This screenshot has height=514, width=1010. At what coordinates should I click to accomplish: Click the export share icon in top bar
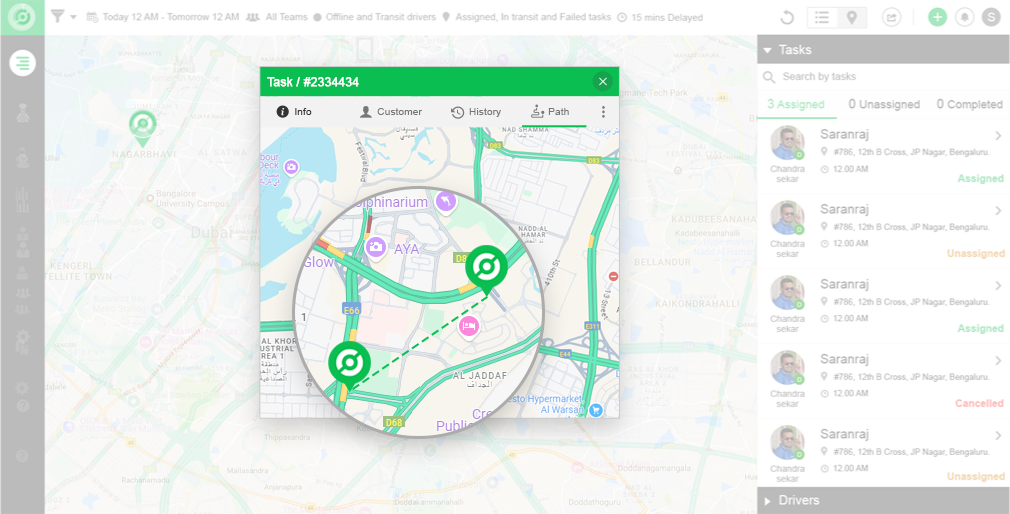pyautogui.click(x=891, y=17)
